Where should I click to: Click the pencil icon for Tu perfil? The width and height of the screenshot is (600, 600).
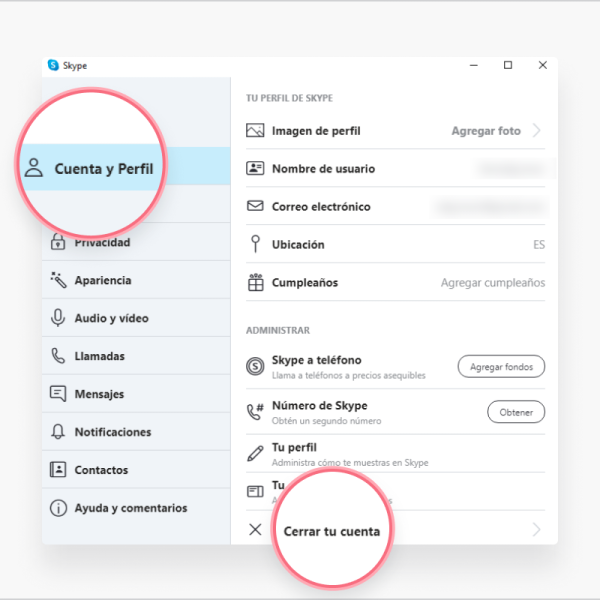pos(255,453)
